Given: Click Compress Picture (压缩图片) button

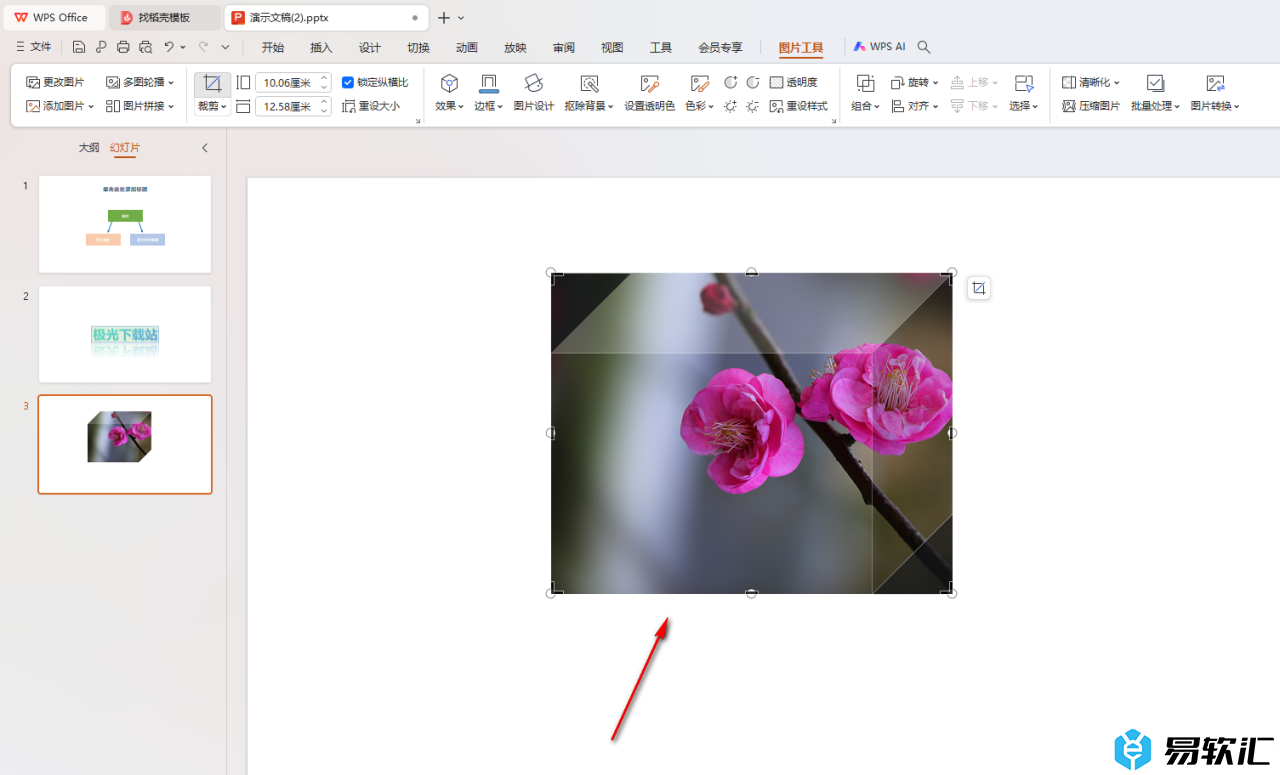Looking at the screenshot, I should (1091, 106).
